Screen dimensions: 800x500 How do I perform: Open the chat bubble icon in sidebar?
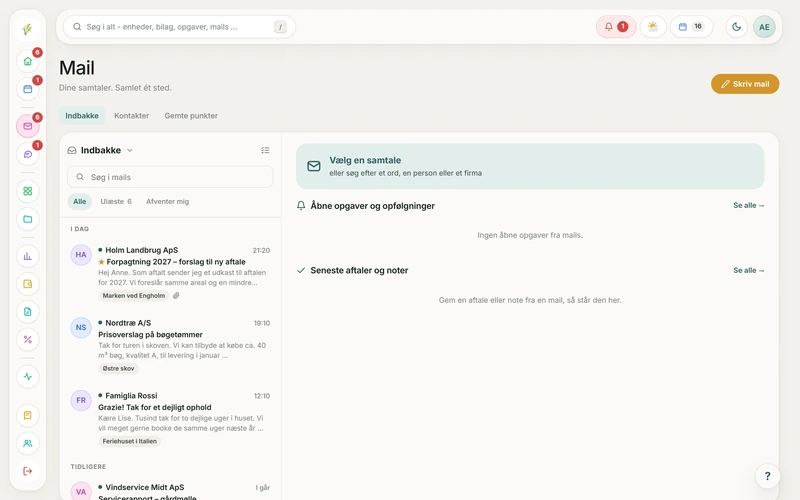point(28,154)
